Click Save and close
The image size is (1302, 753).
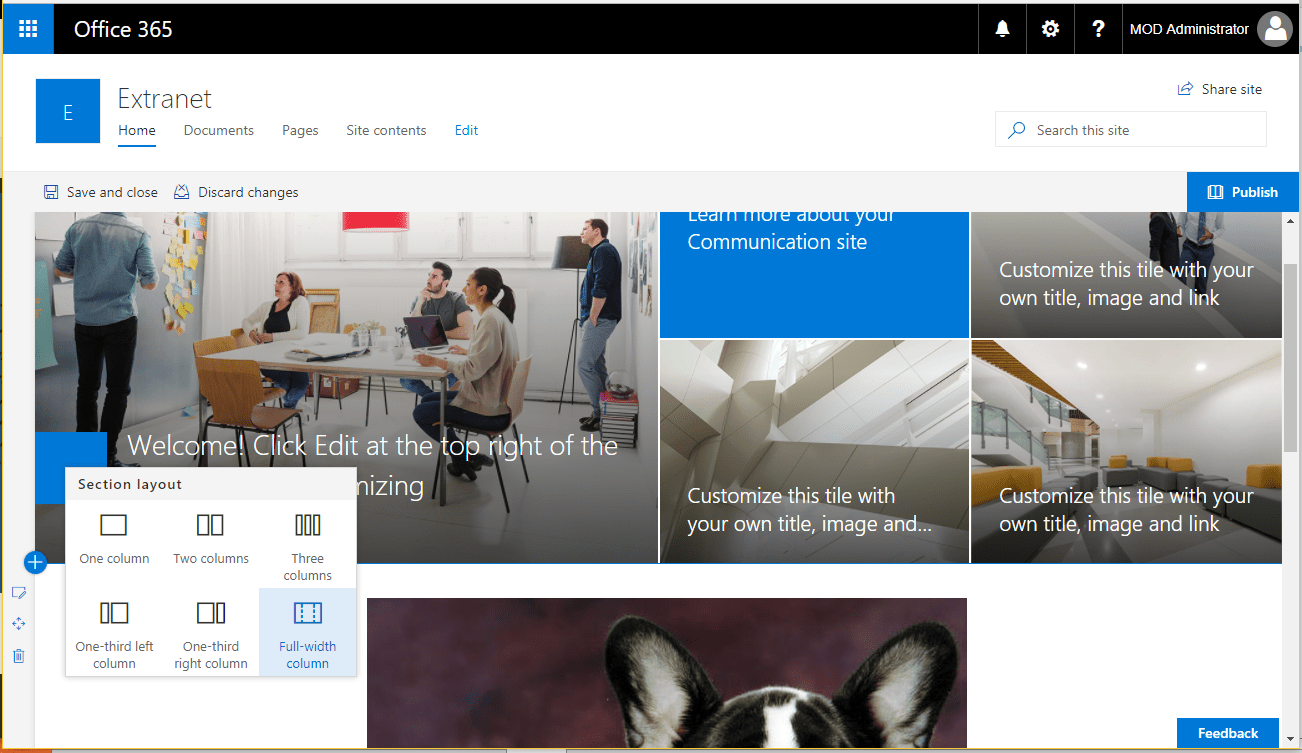click(100, 192)
